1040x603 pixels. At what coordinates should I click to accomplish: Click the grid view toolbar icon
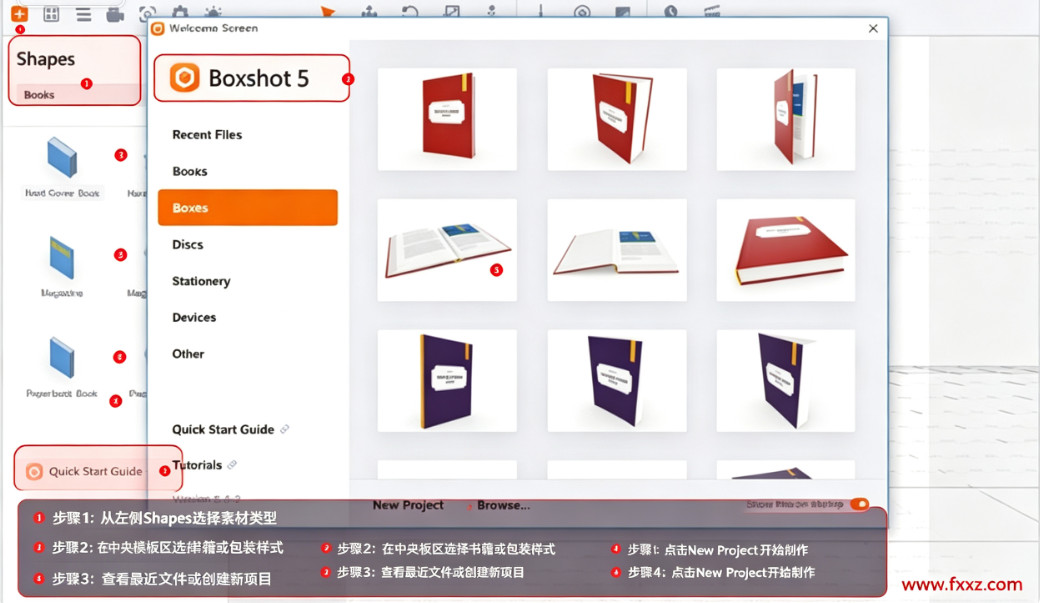51,13
